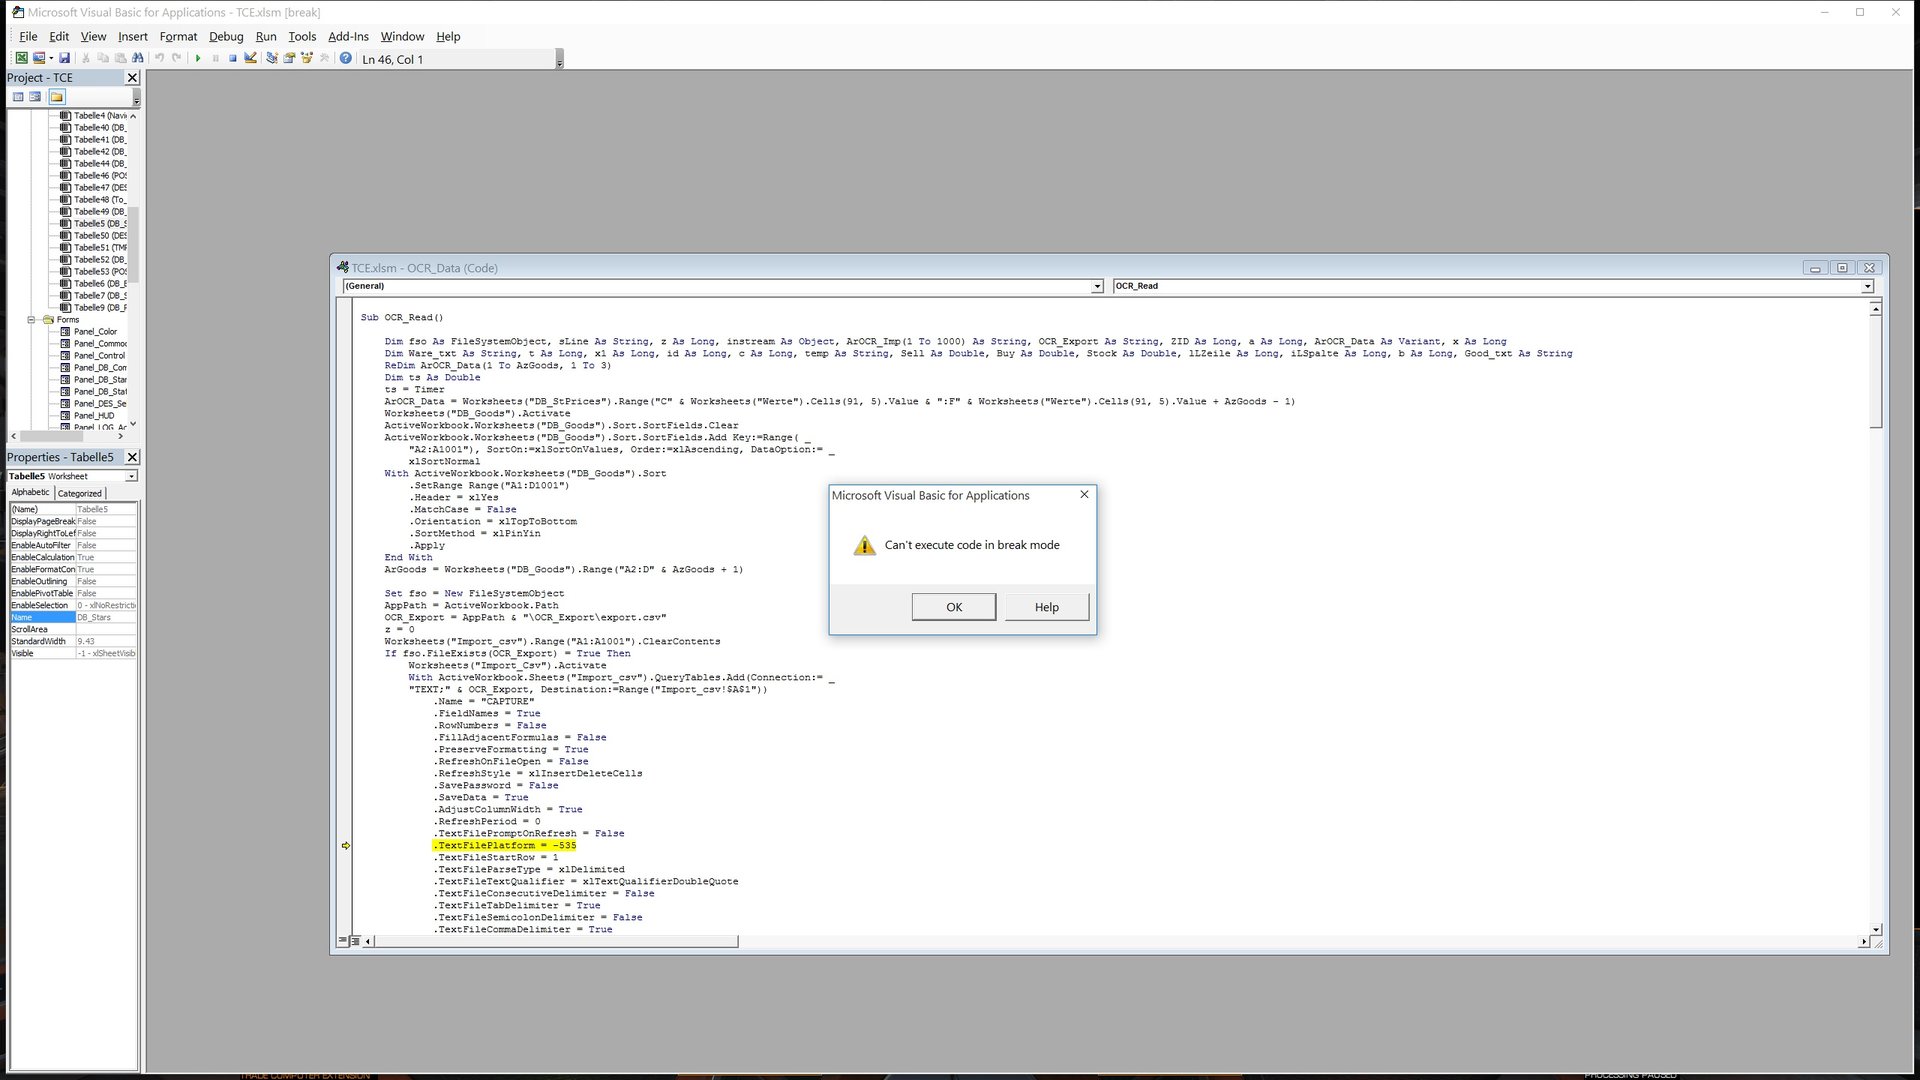This screenshot has height=1080, width=1920.
Task: Click the code window horizontal scrollbar thumb
Action: click(x=556, y=941)
